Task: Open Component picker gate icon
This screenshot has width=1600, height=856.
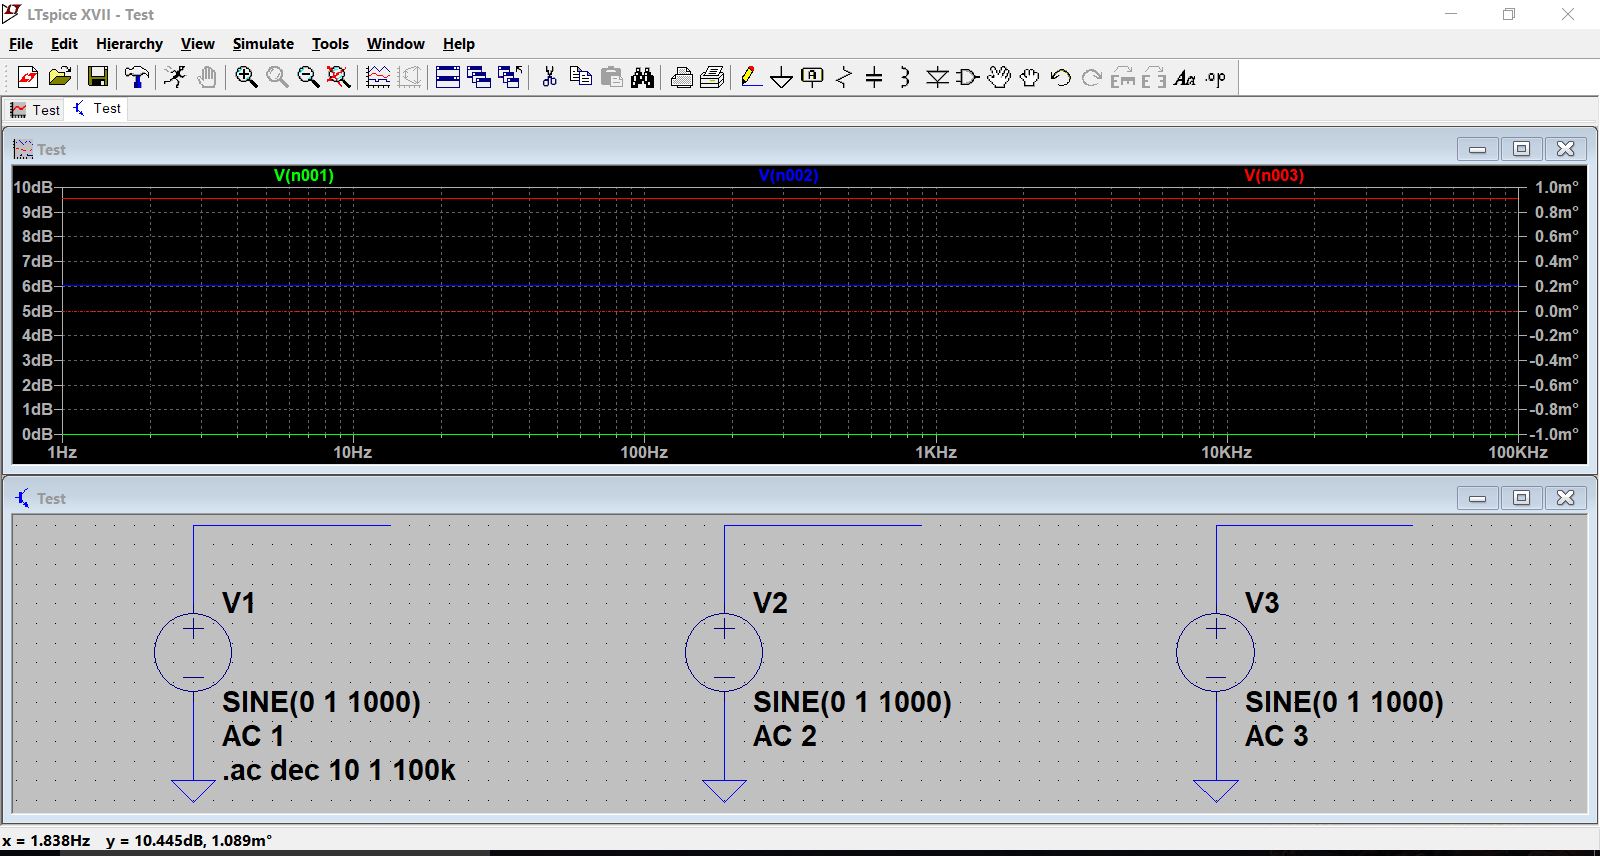Action: point(967,77)
